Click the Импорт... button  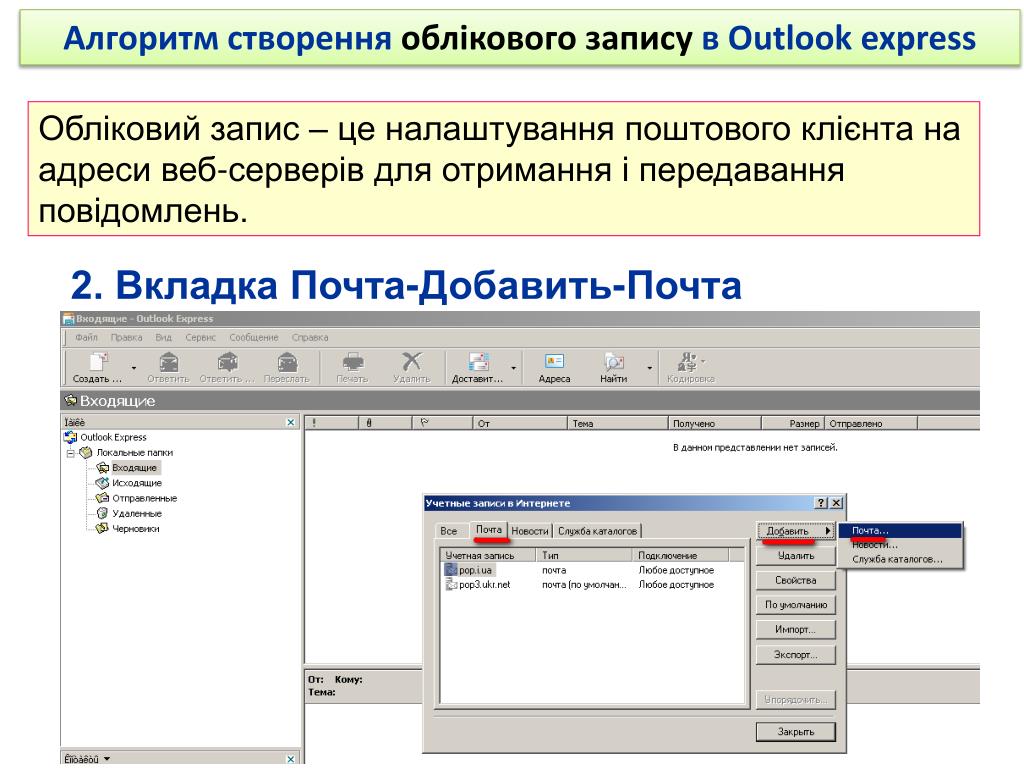pos(795,630)
